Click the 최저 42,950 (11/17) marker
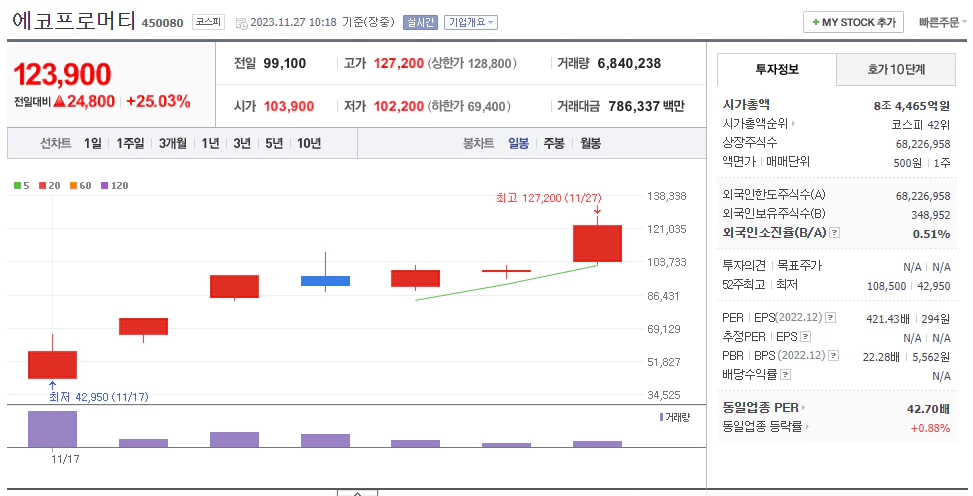This screenshot has height=496, width=973. click(99, 397)
